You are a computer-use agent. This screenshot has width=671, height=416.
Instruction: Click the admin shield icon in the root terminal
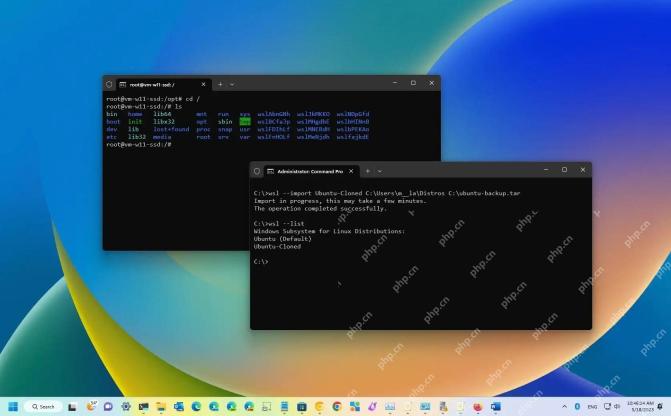[109, 84]
